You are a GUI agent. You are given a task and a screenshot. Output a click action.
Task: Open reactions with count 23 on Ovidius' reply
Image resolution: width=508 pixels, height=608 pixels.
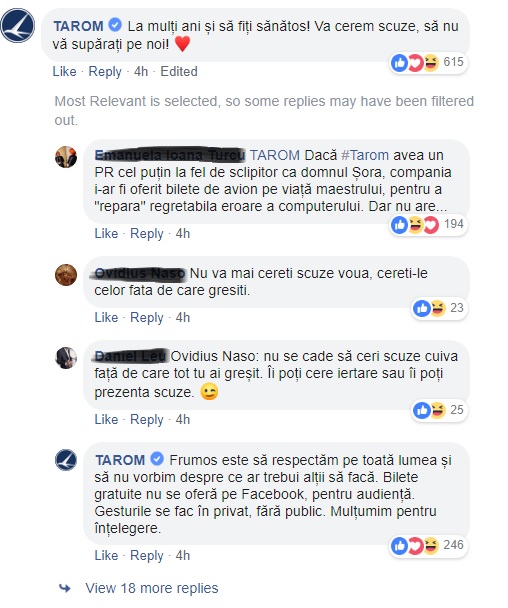click(439, 308)
